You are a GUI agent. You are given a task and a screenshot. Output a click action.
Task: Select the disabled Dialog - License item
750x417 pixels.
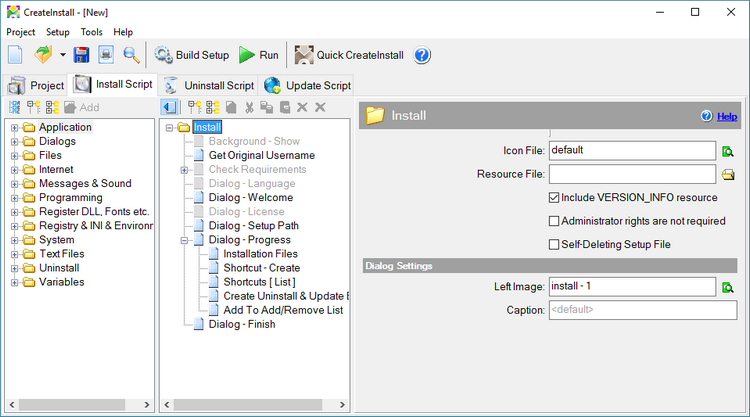[246, 212]
